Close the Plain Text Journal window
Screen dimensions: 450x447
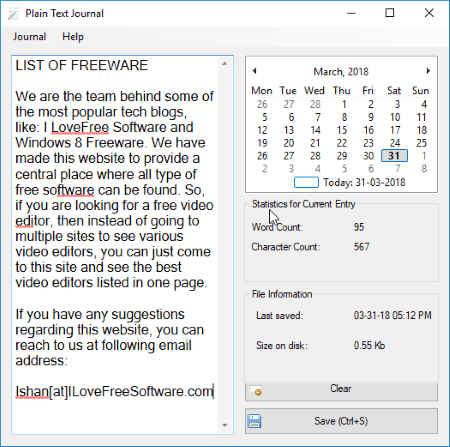pos(429,13)
